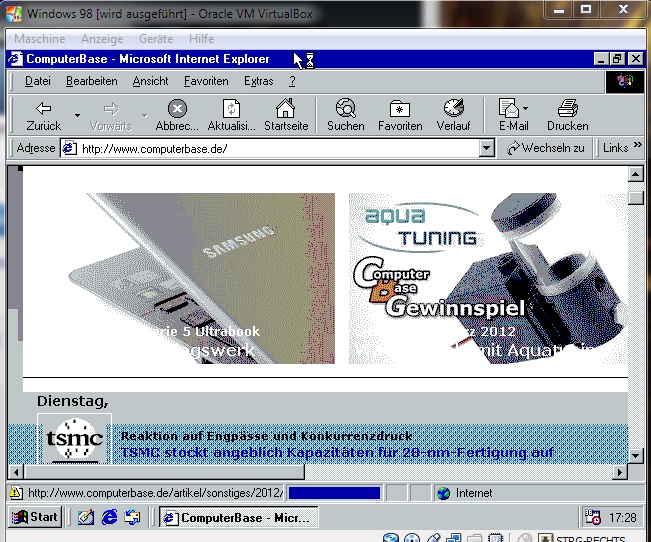Stop loading with the Abbrechen button
The image size is (651, 542).
point(177,115)
